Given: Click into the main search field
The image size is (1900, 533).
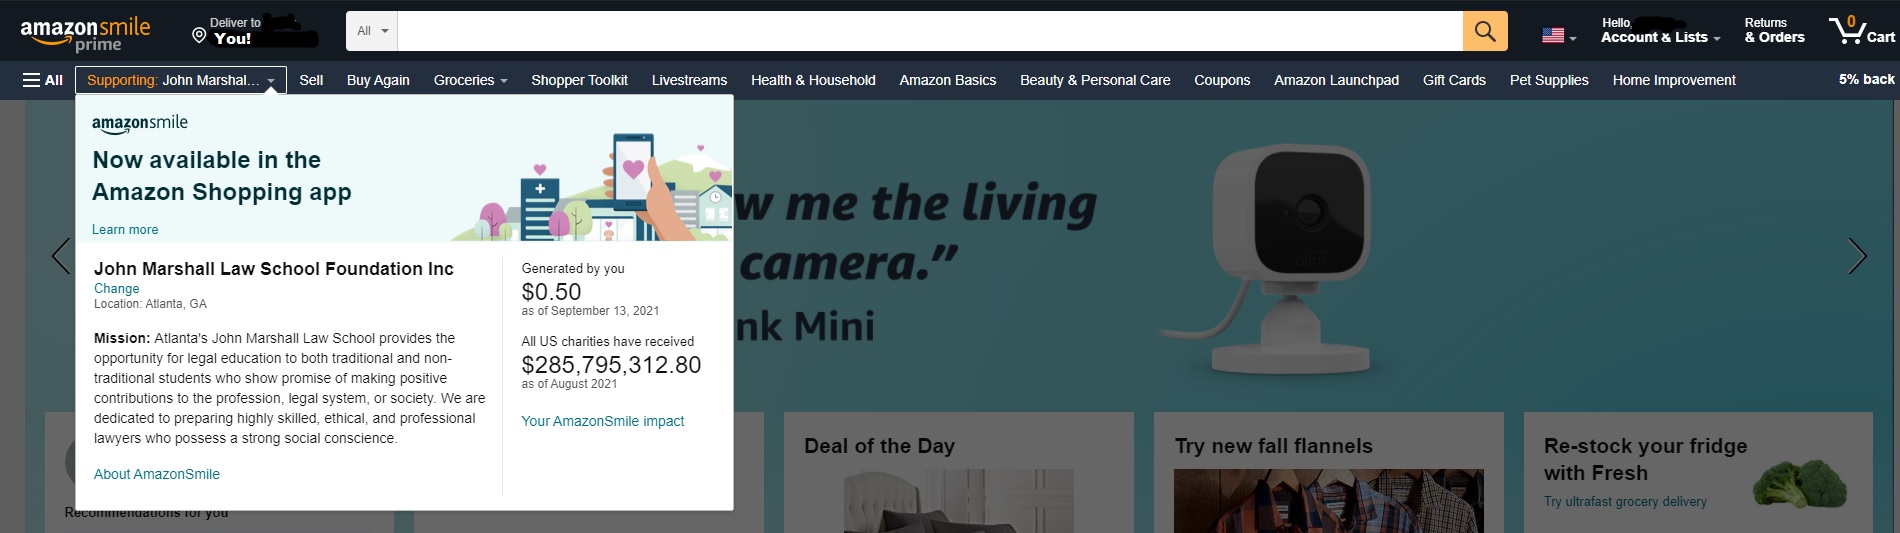Looking at the screenshot, I should 930,32.
